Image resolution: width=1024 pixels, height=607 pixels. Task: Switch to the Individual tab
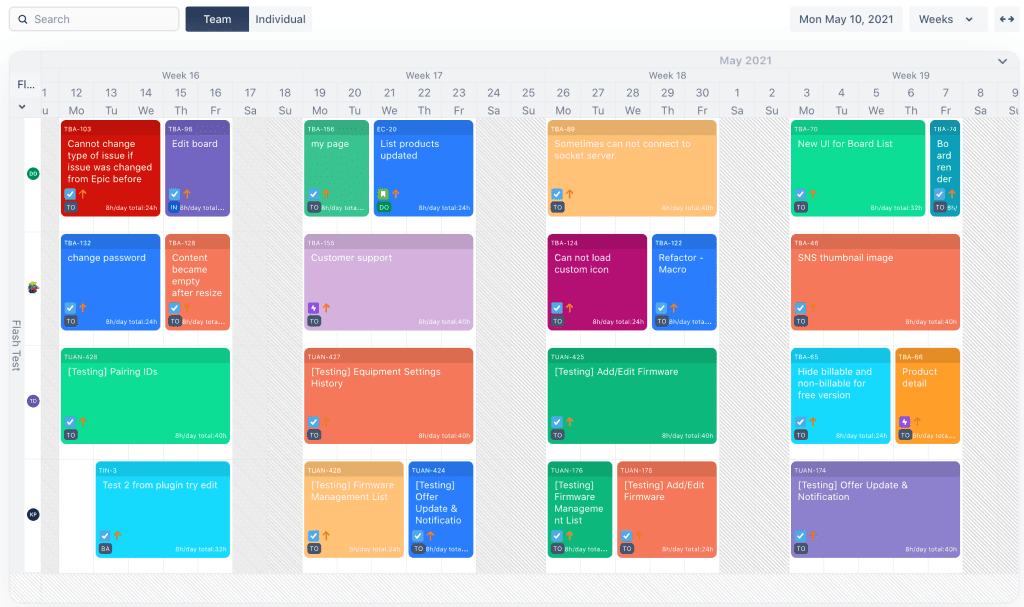[279, 18]
